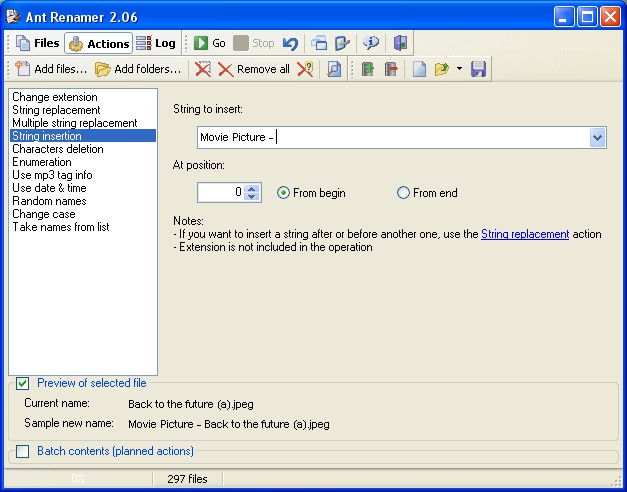627x492 pixels.
Task: Increase position value with up spinner arrow
Action: tap(252, 189)
